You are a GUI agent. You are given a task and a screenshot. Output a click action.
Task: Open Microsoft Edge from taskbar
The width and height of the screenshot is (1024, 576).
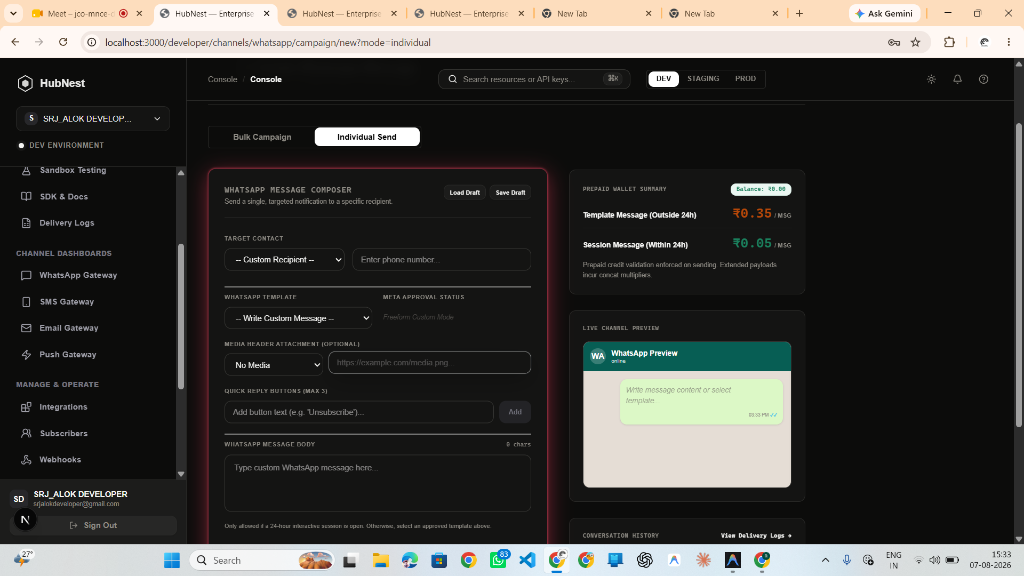(x=409, y=560)
